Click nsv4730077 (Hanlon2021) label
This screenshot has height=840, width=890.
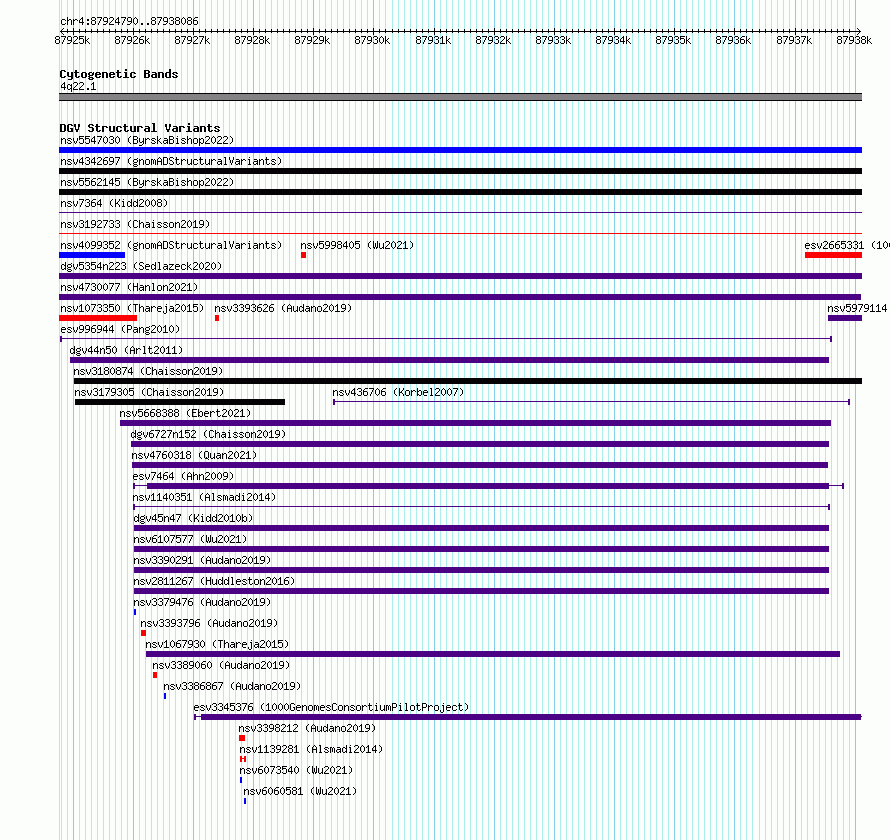(x=129, y=287)
